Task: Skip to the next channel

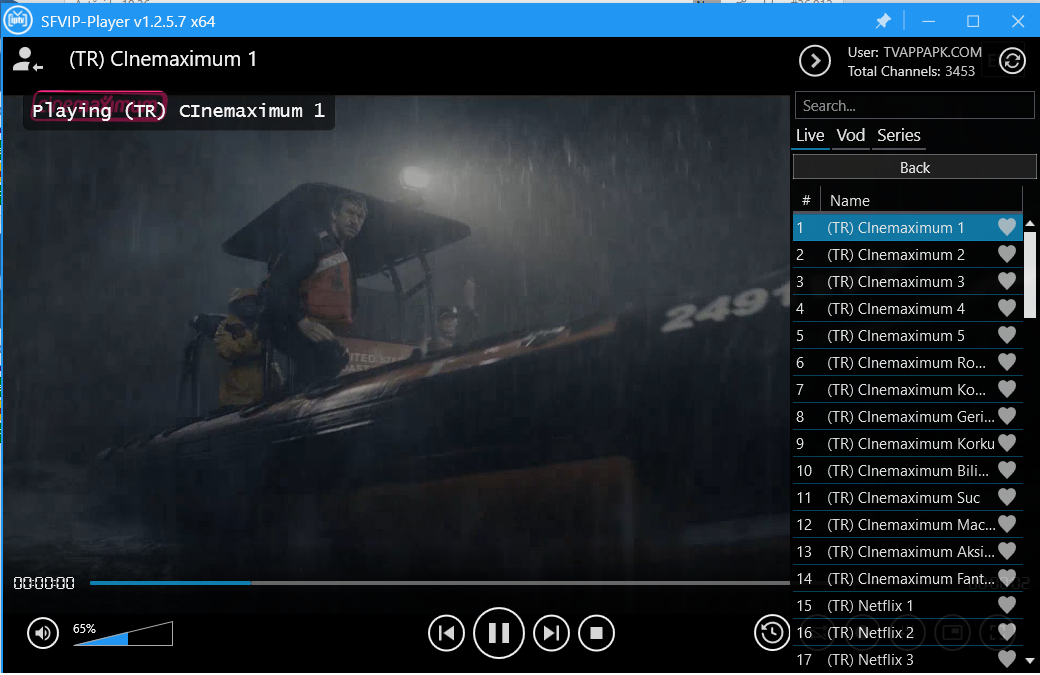Action: click(x=551, y=633)
